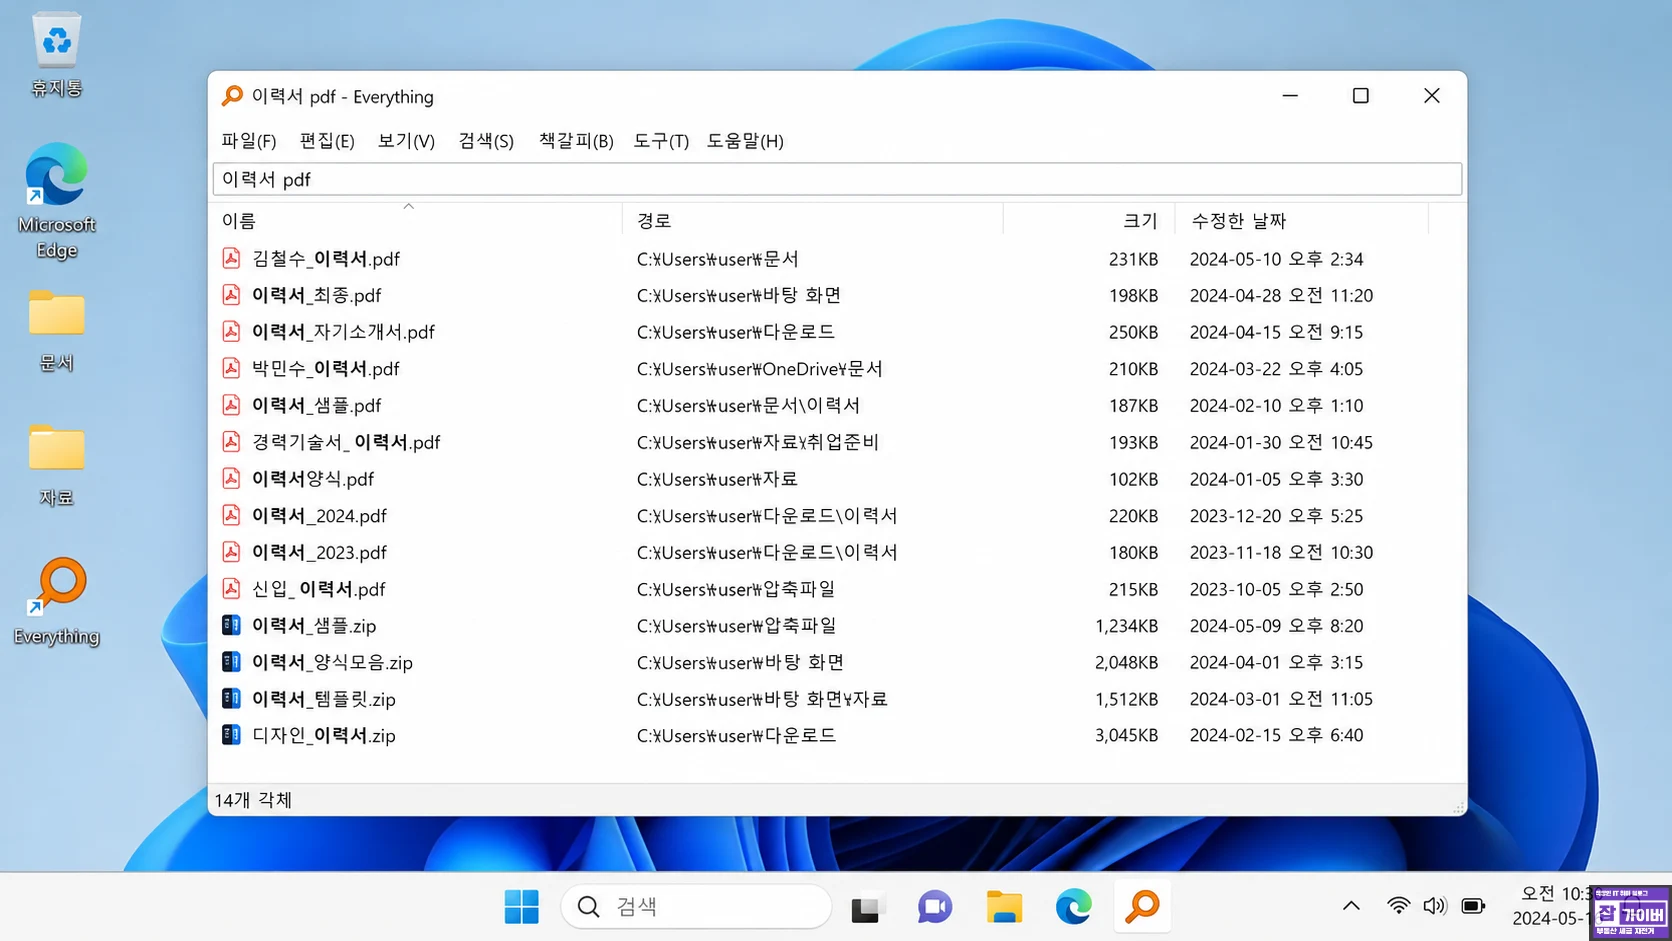Click PDF icon of 경력기술서_이력서.pdf
Image resolution: width=1672 pixels, height=941 pixels.
pyautogui.click(x=231, y=442)
